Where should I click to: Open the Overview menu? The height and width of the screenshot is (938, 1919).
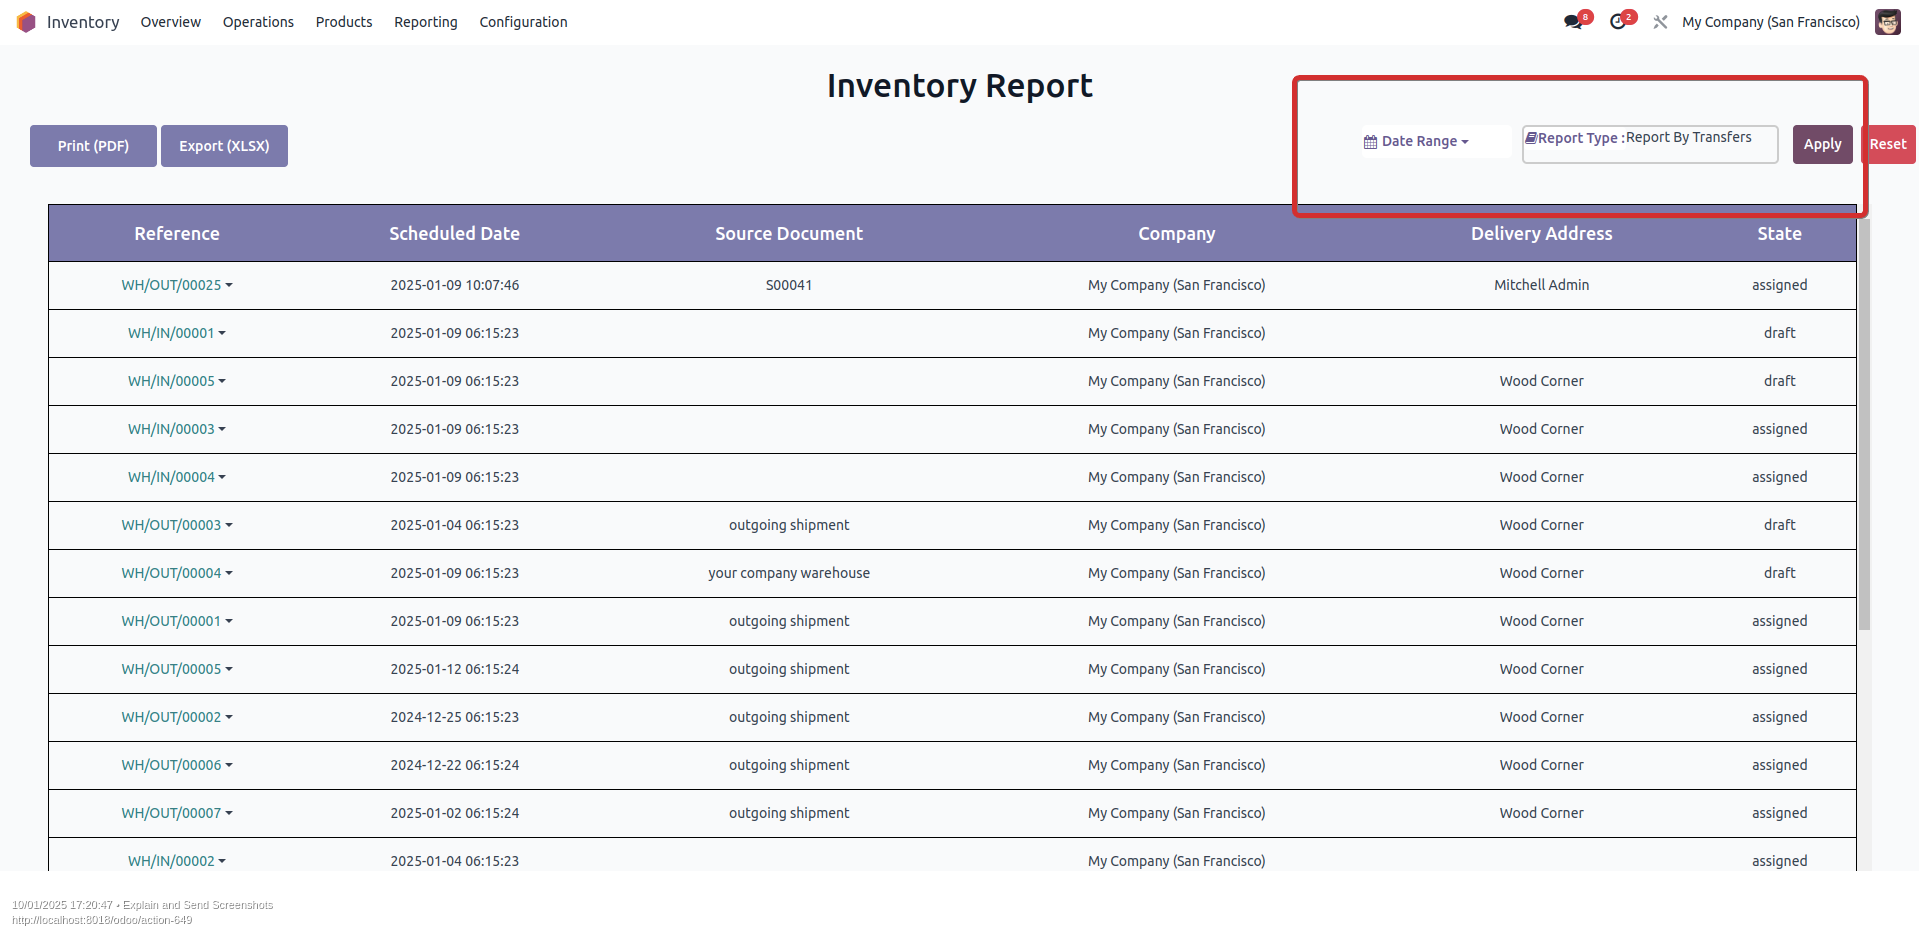pos(171,22)
